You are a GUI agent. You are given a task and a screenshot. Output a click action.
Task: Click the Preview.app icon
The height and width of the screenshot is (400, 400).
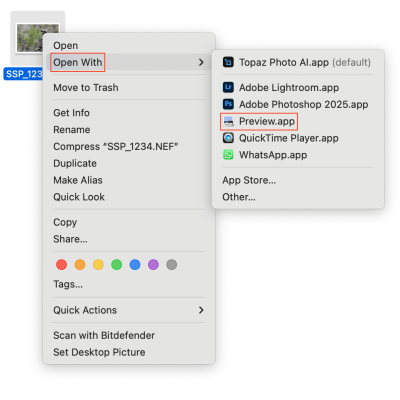pos(228,121)
